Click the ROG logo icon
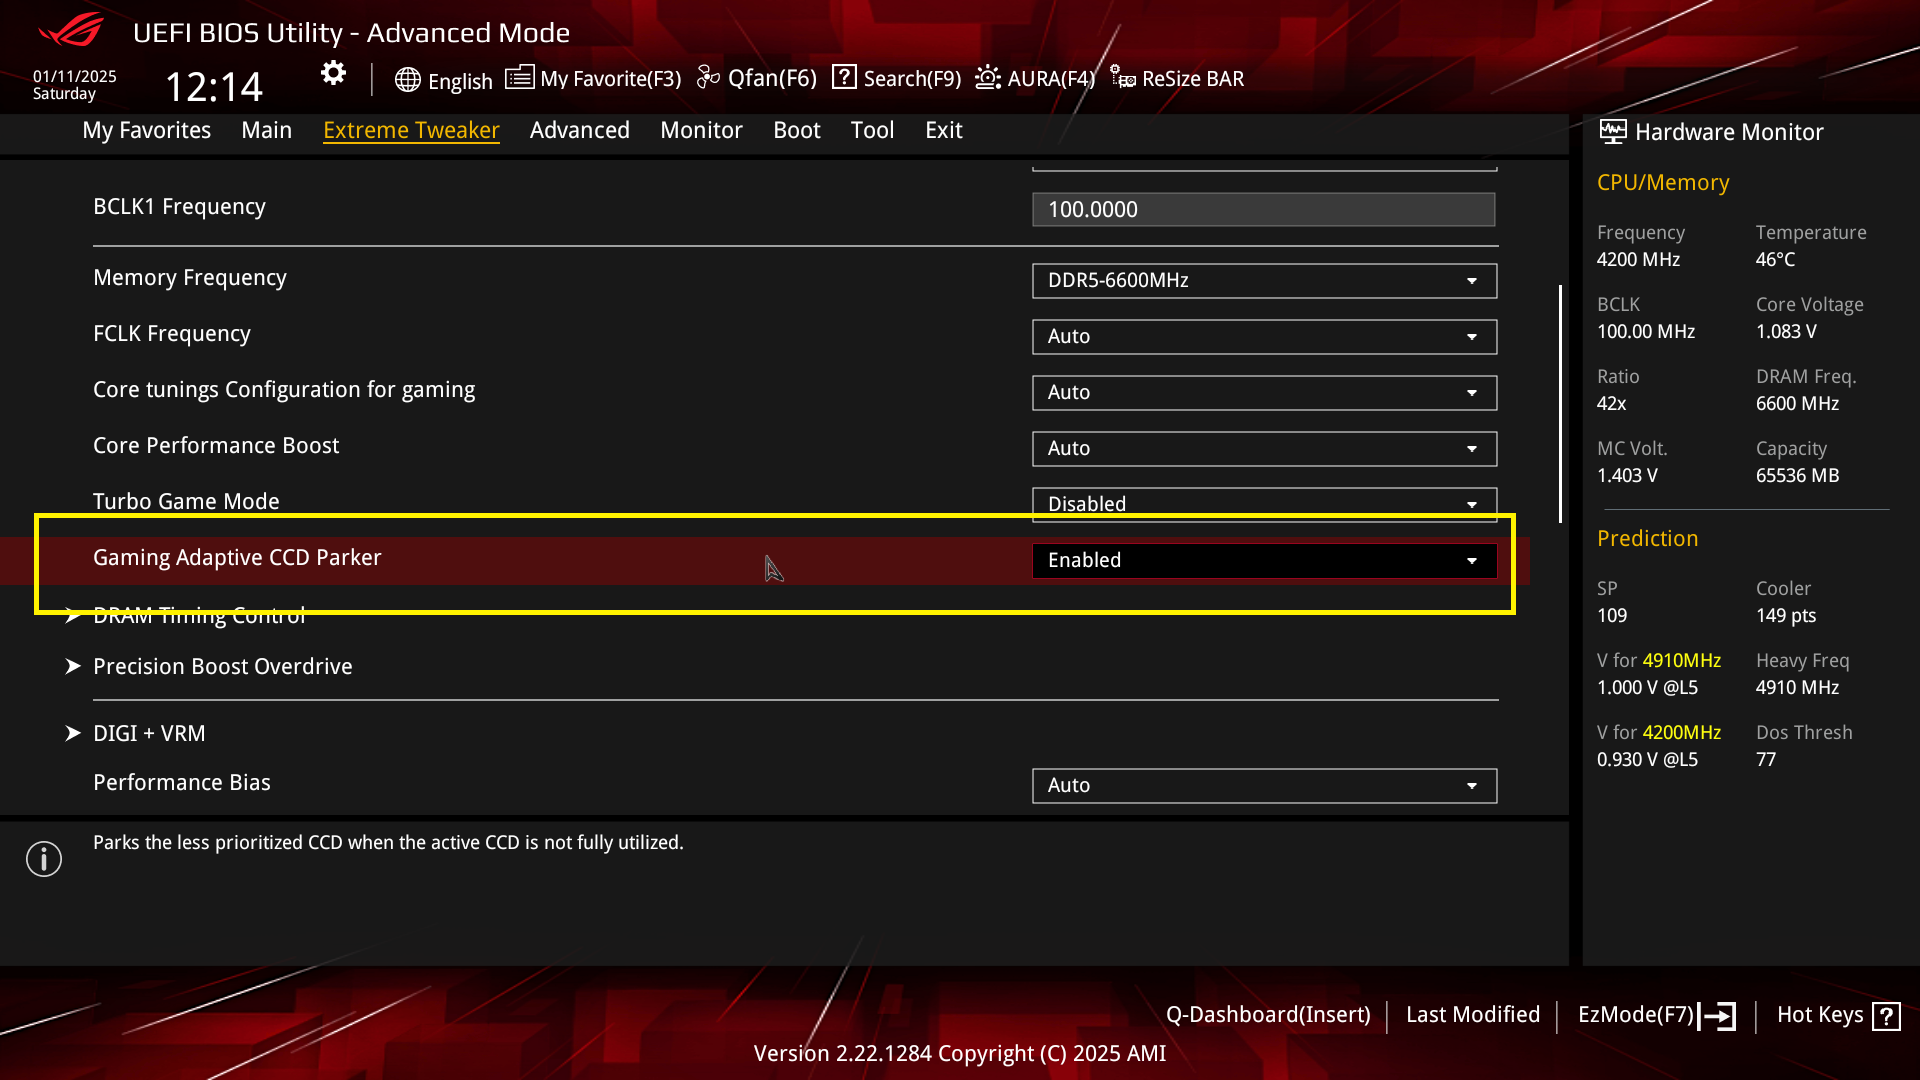The image size is (1920, 1080). (x=71, y=30)
